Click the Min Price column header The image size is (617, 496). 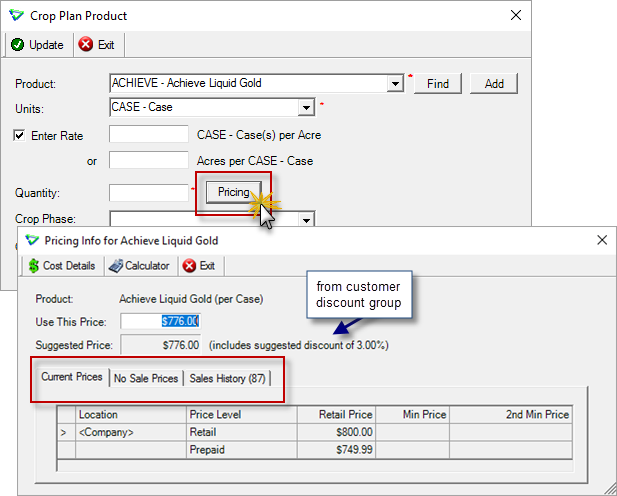[412, 415]
